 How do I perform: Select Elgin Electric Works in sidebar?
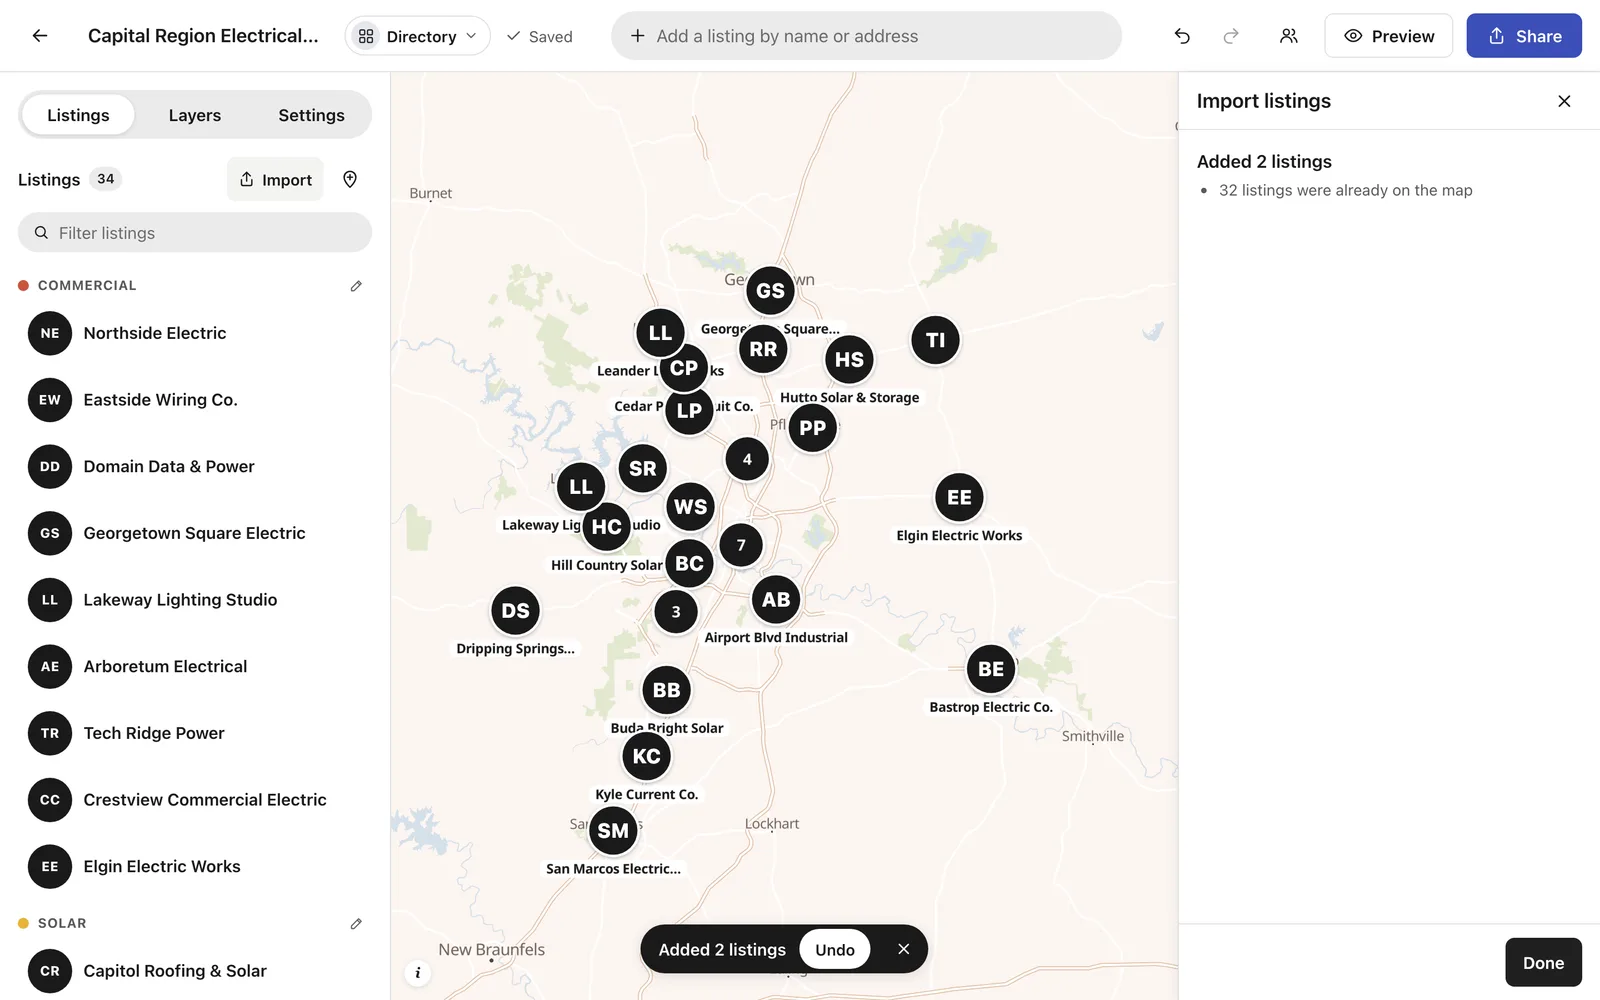(195, 867)
